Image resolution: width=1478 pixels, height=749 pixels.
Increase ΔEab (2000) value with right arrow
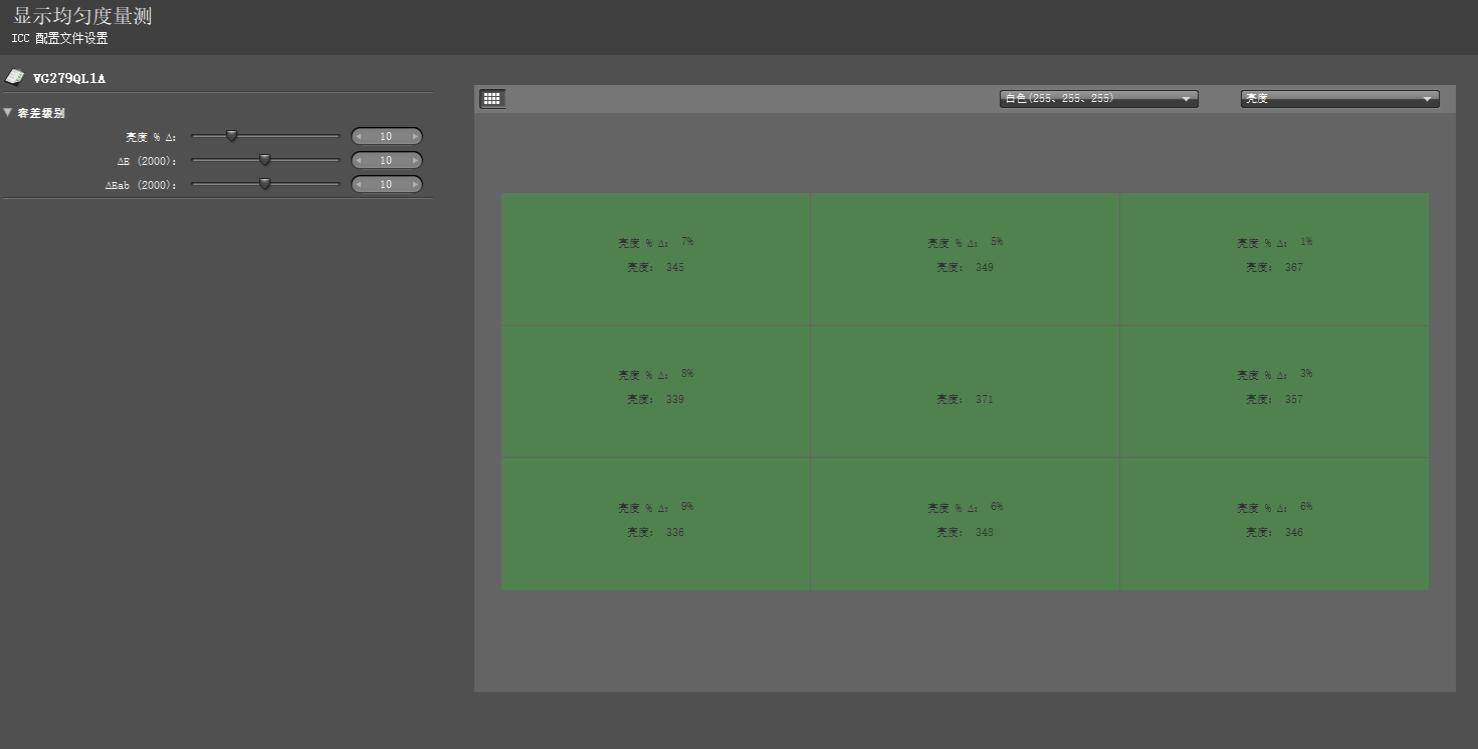coord(415,185)
